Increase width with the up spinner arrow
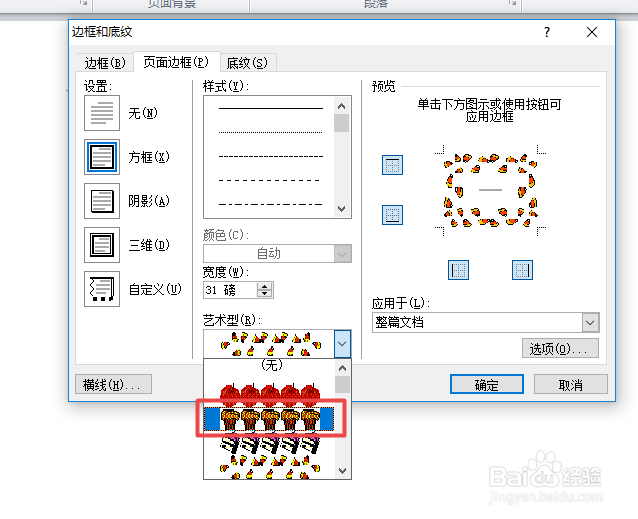Image resolution: width=638 pixels, height=519 pixels. click(x=264, y=286)
